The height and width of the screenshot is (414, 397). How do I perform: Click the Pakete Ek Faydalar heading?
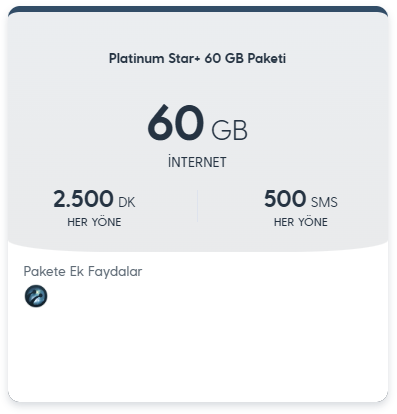coord(83,272)
